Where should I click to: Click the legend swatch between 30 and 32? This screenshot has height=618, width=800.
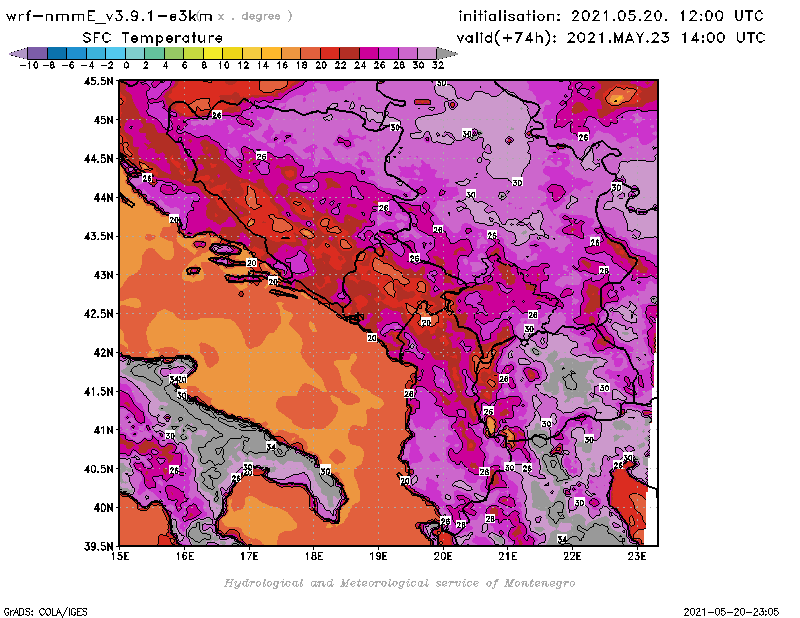427,53
